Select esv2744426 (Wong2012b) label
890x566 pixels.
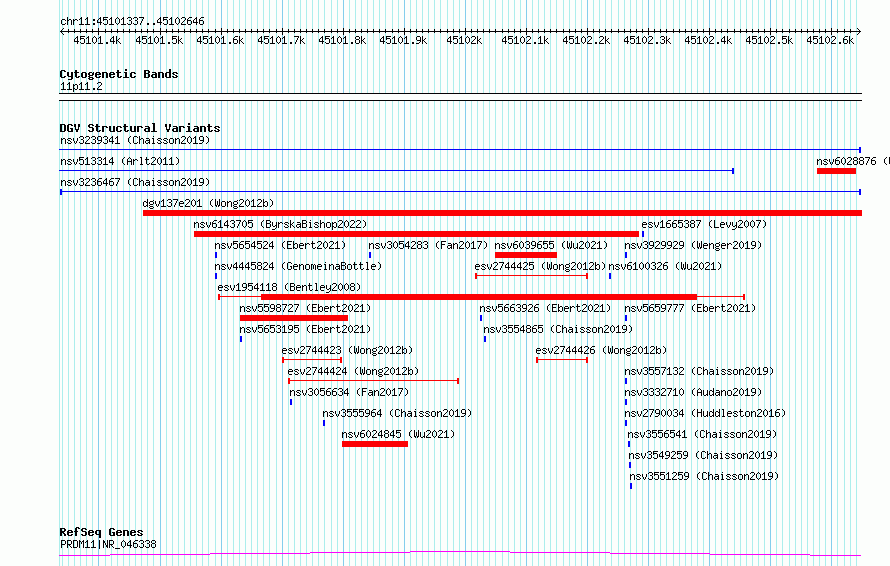pos(601,350)
